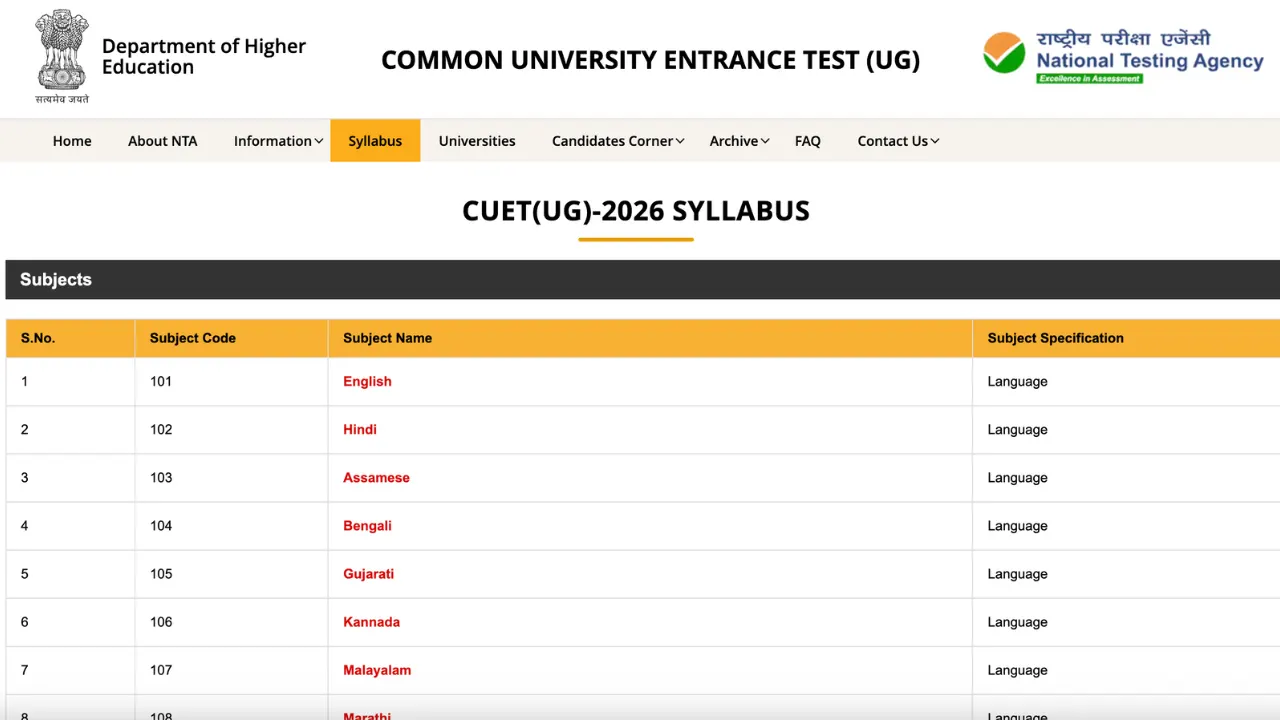Switch to the Universities section
This screenshot has height=720, width=1280.
tap(477, 140)
